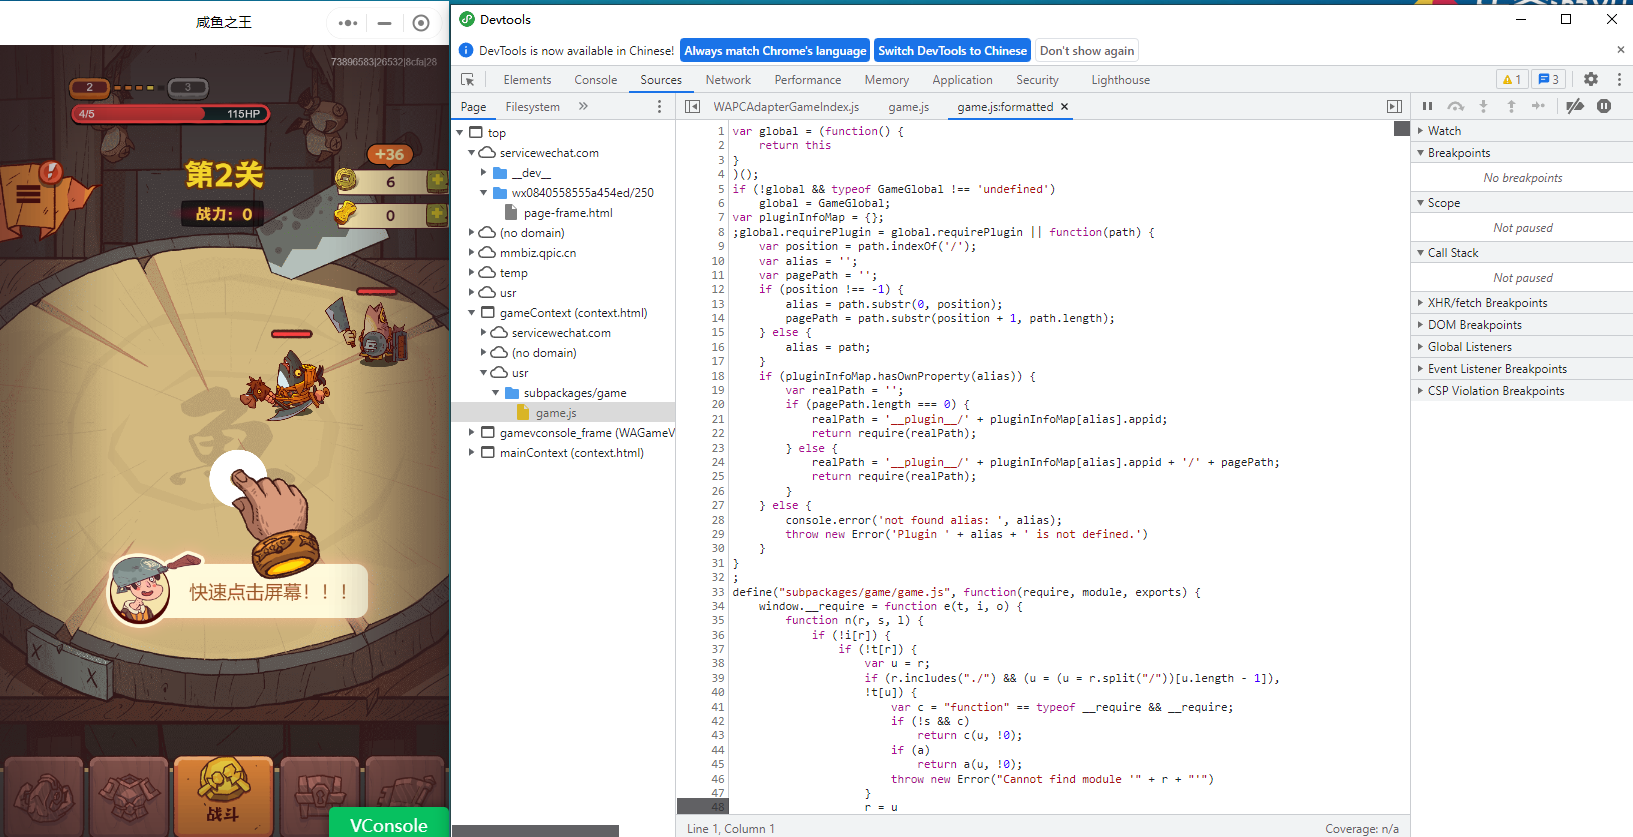Click step out of function icon
This screenshot has width=1633, height=837.
click(1511, 106)
